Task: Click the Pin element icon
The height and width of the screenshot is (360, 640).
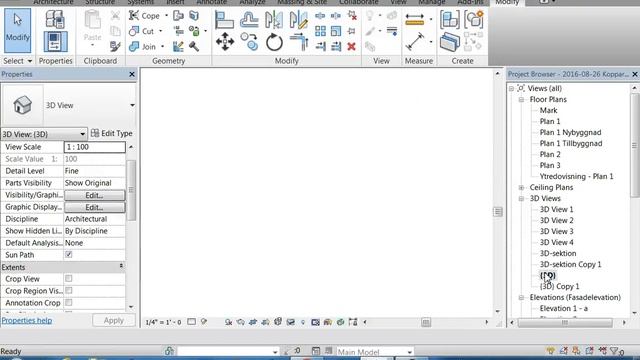Action: tap(351, 31)
